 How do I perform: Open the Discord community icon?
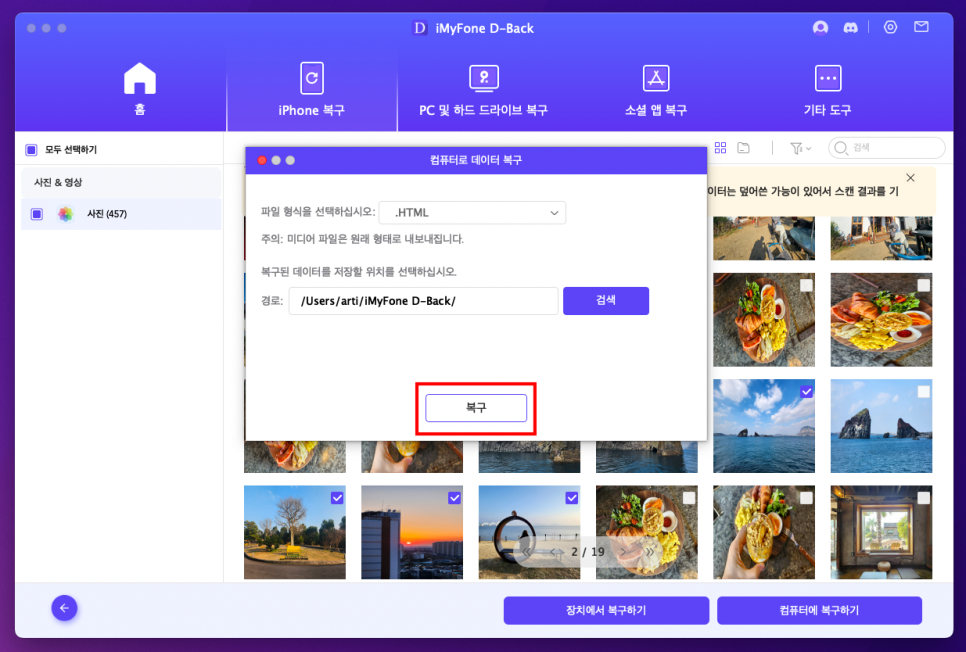[x=850, y=28]
